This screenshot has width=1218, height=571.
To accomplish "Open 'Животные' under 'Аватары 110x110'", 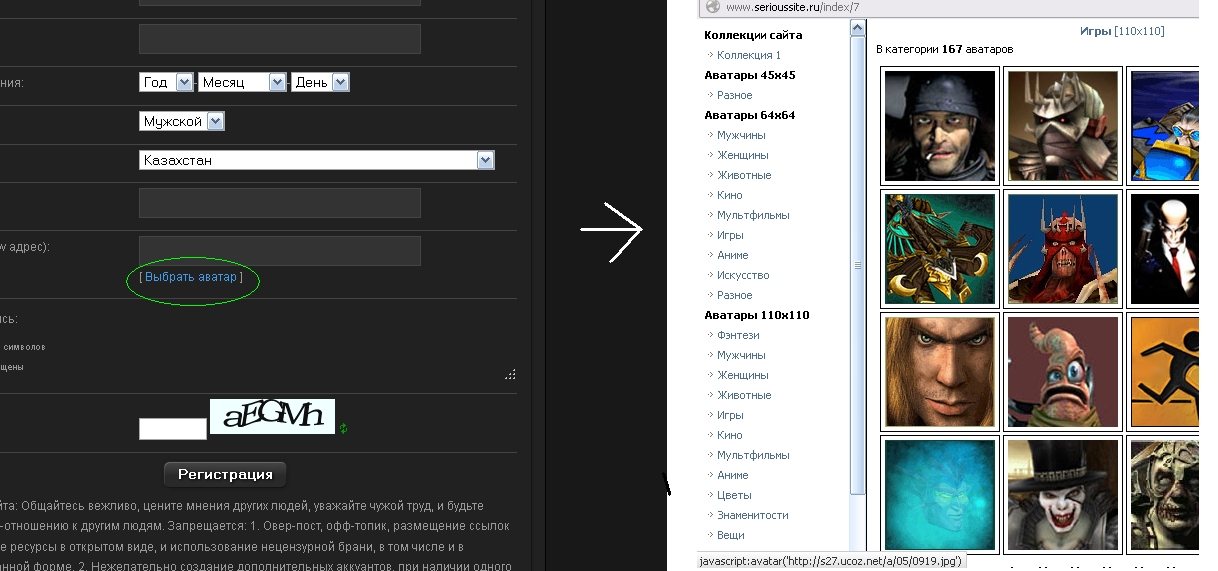I will (744, 395).
